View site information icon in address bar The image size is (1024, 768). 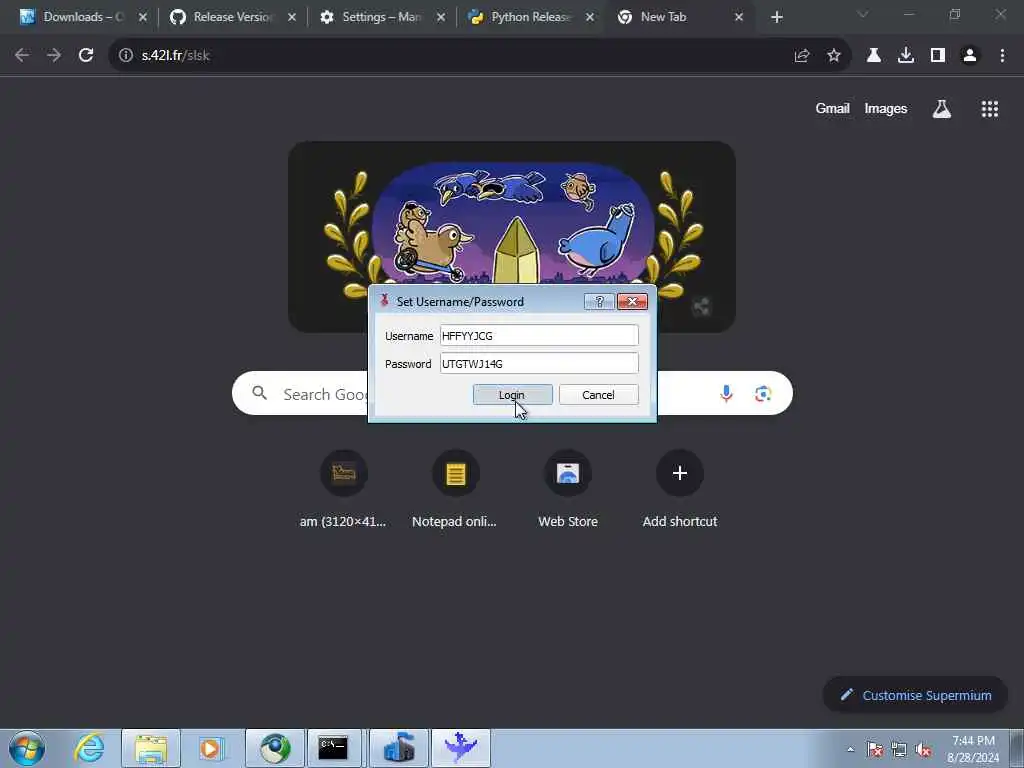[x=125, y=56]
